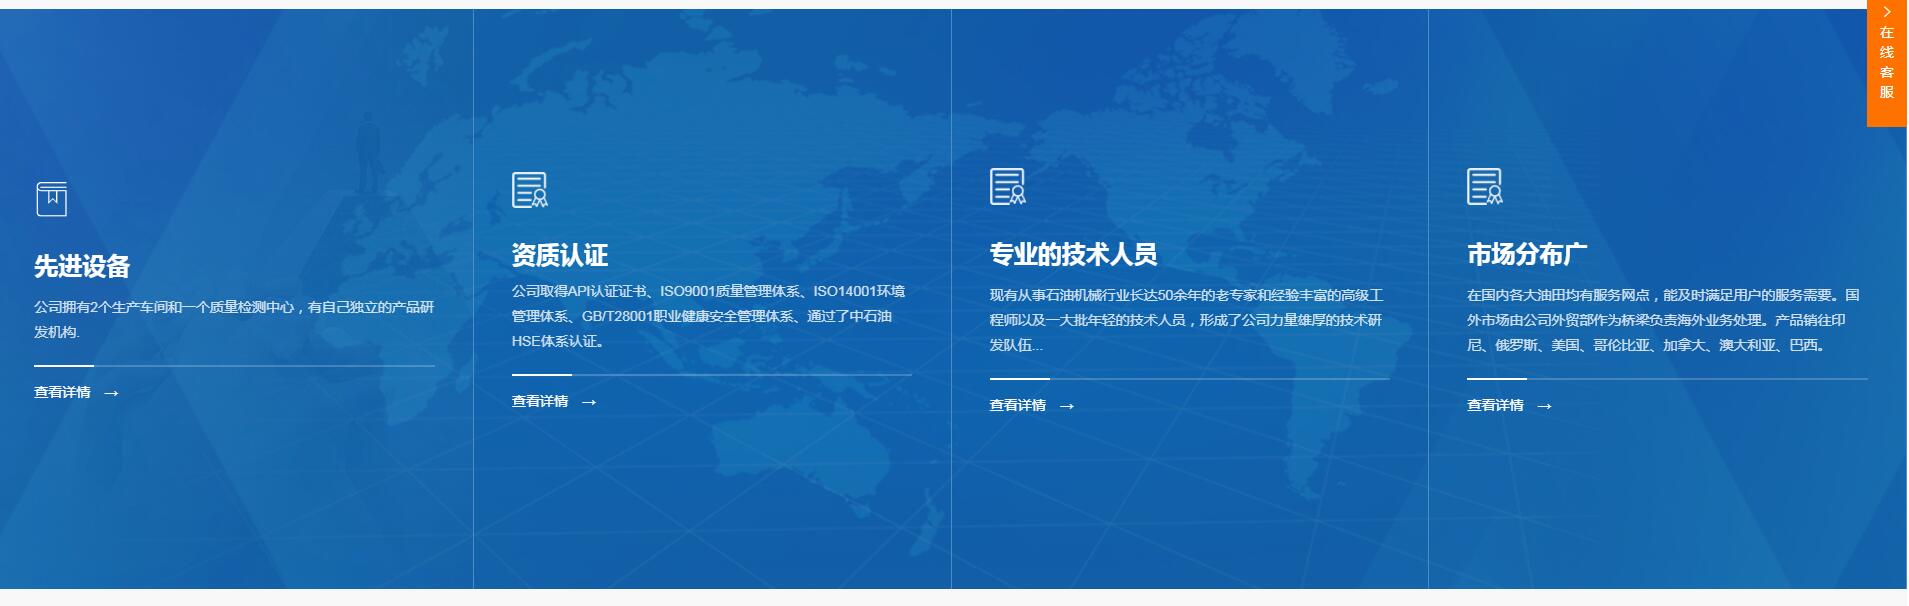Open 查看详情 link for 先进设备

coord(62,393)
